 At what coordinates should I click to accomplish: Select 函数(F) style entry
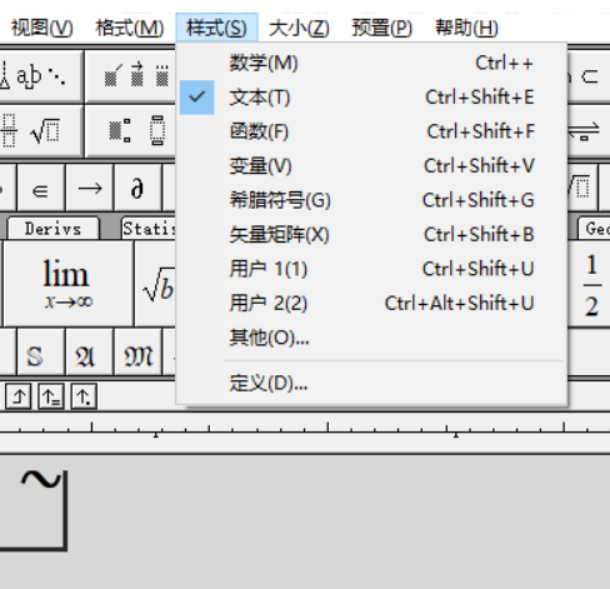pos(372,131)
